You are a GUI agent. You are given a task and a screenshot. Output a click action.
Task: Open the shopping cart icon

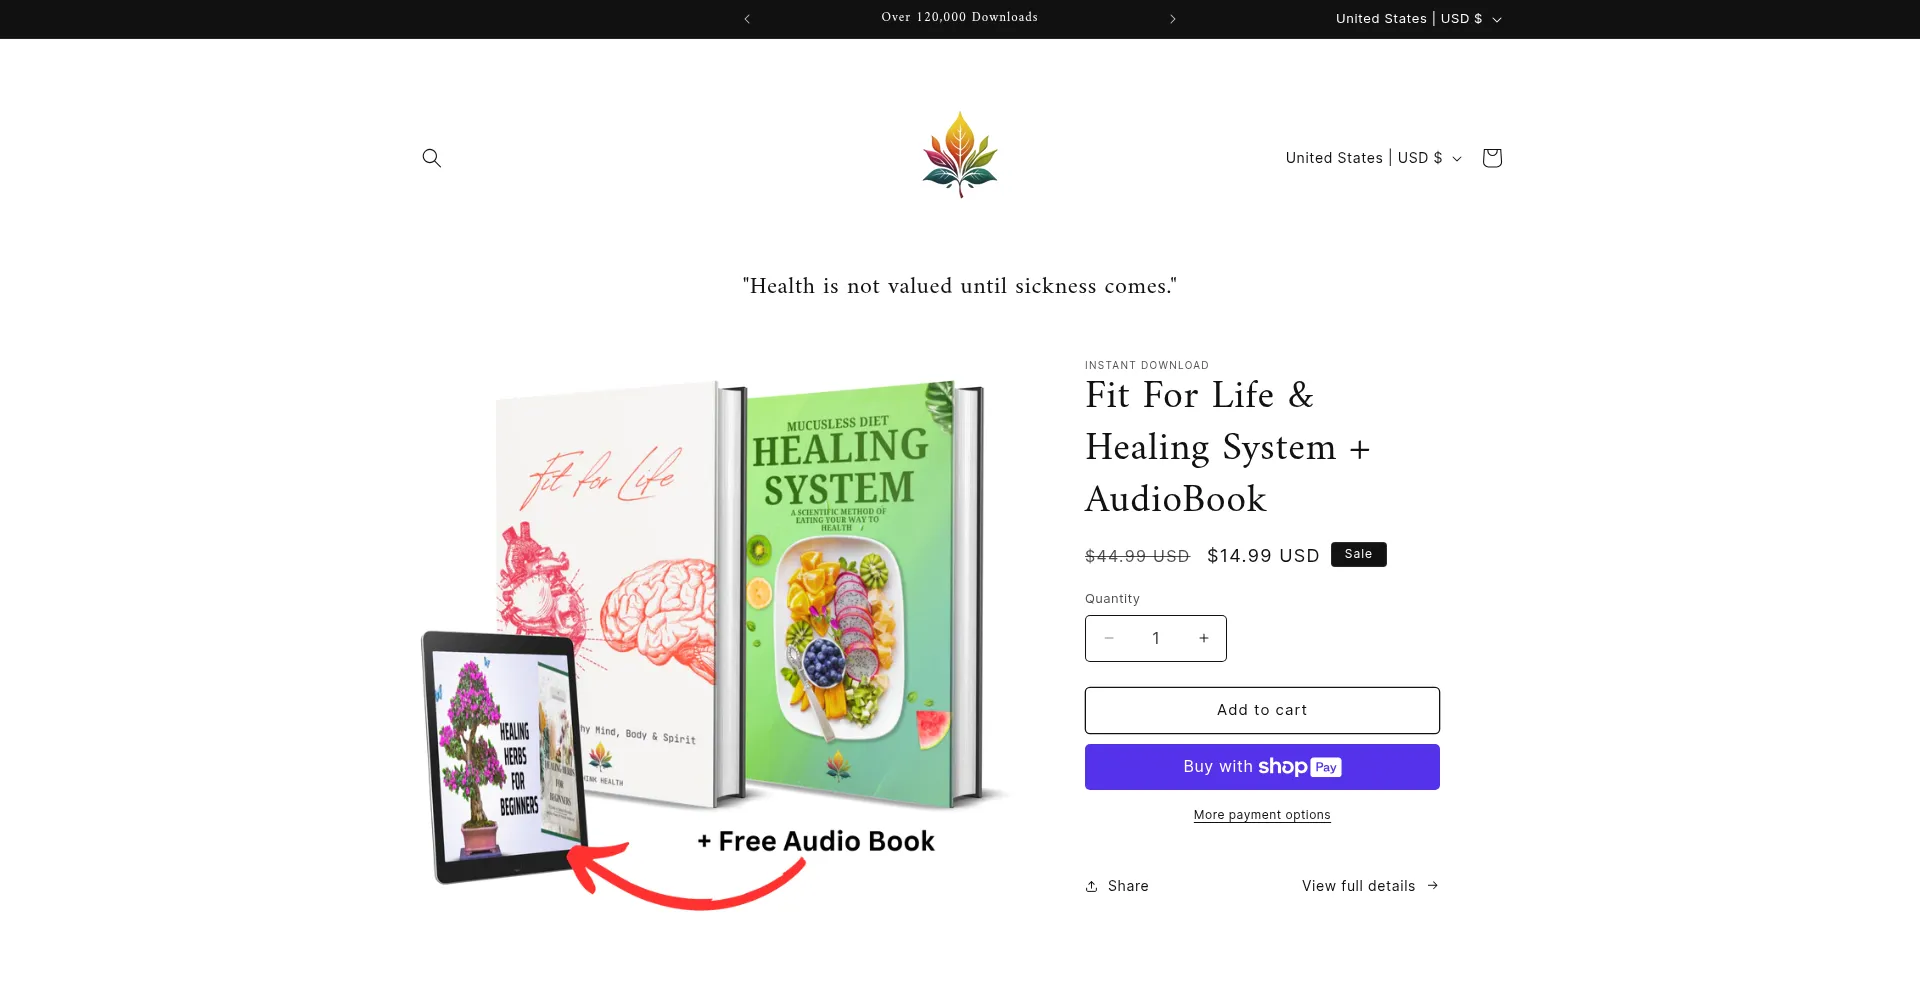point(1492,158)
